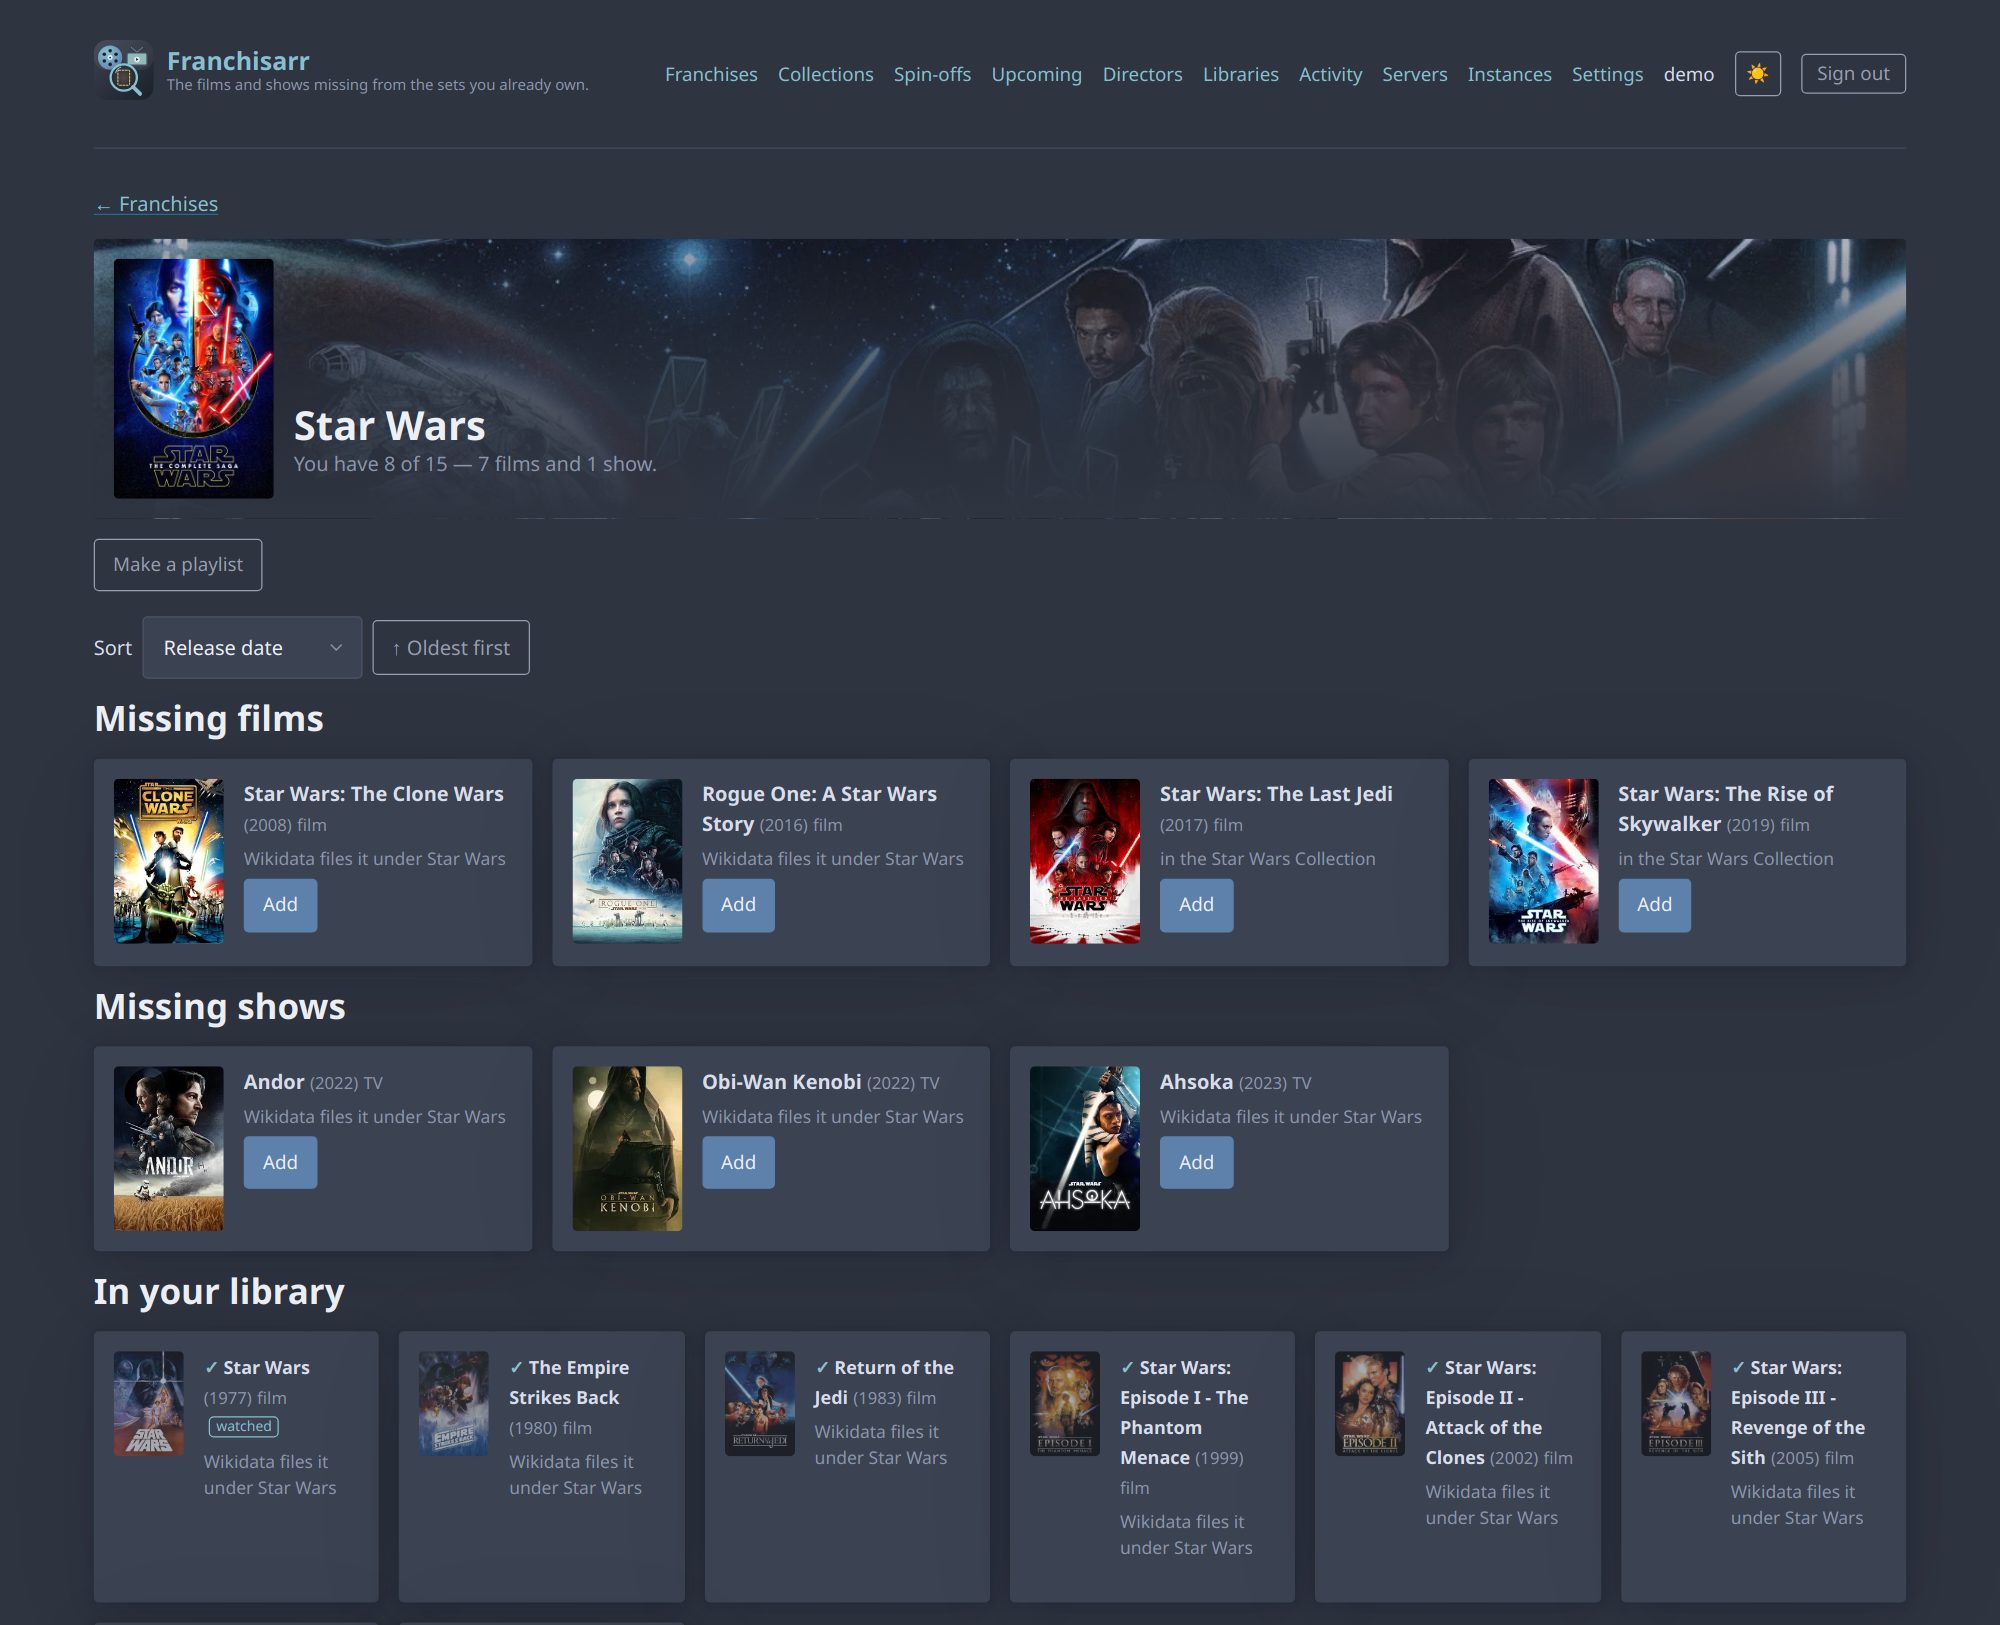
Task: Select the Rogue One: A Star Wars Story title
Action: pos(819,809)
